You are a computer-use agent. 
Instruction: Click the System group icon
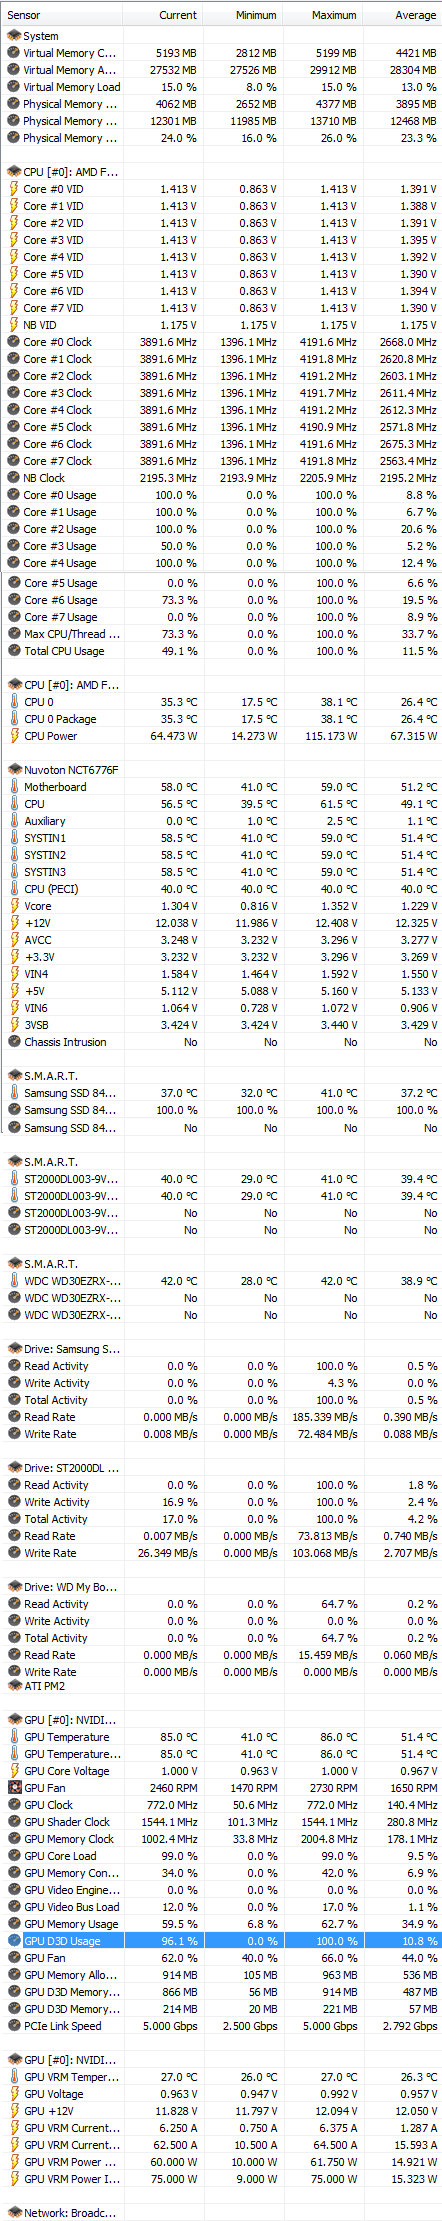13,36
